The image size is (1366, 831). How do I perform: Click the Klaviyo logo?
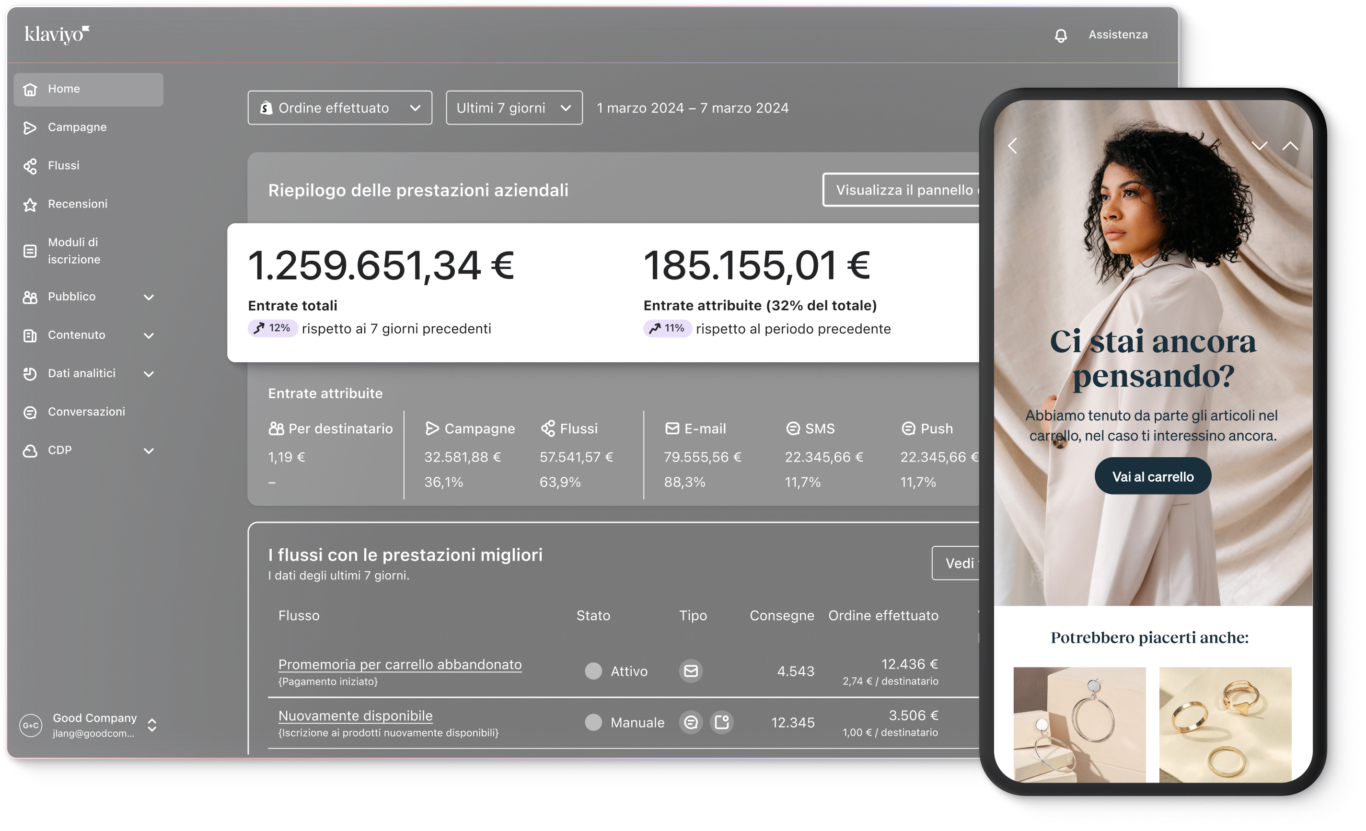pos(56,34)
